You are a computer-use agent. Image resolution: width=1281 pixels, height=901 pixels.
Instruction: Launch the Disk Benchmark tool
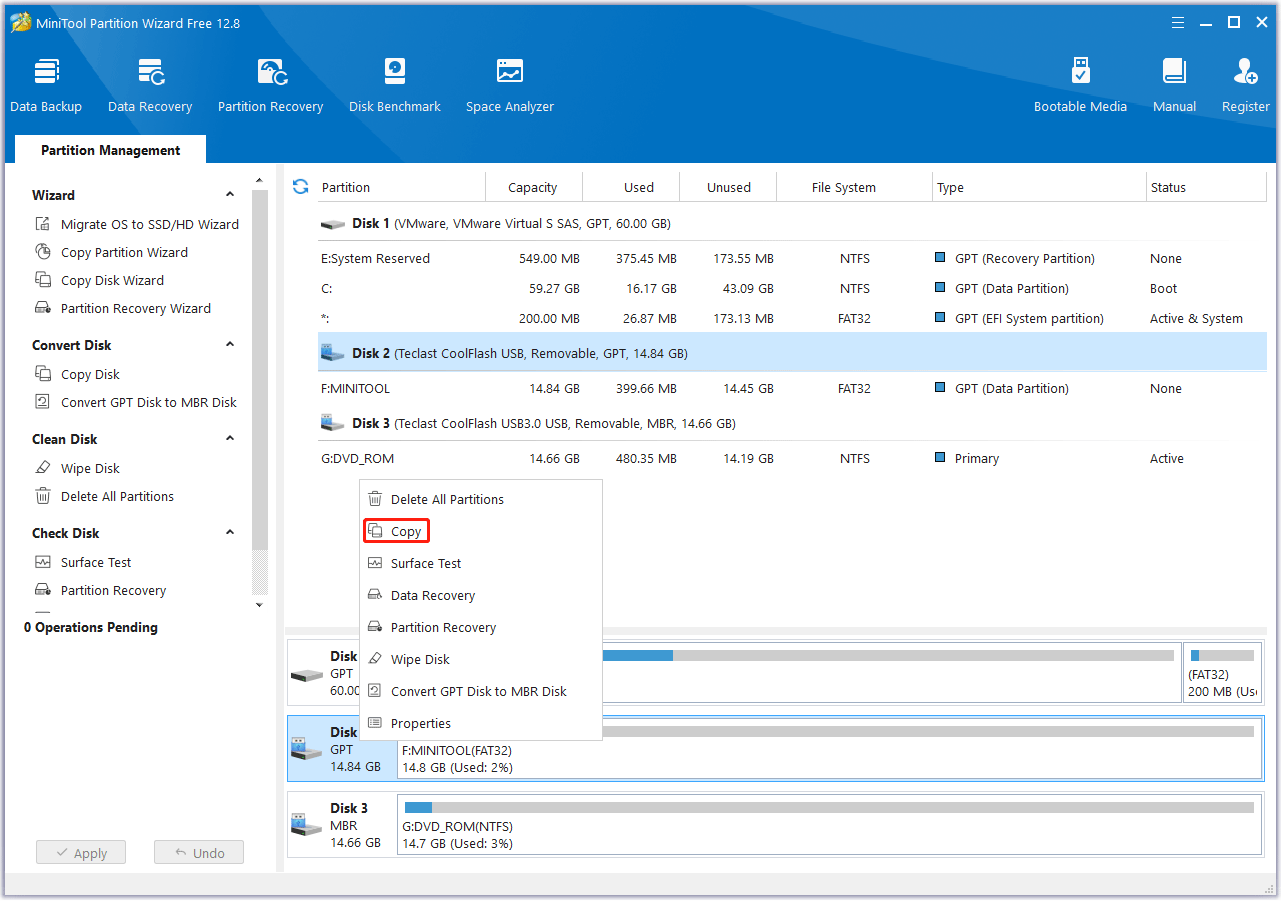pyautogui.click(x=394, y=84)
